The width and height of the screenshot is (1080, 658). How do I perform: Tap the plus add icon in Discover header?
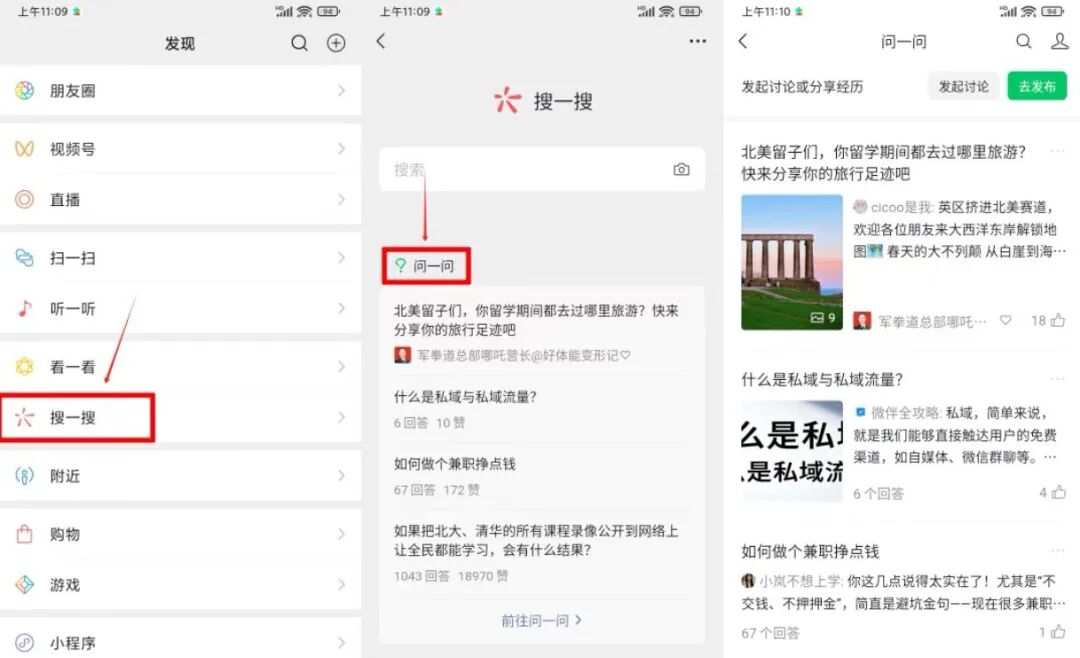click(335, 43)
